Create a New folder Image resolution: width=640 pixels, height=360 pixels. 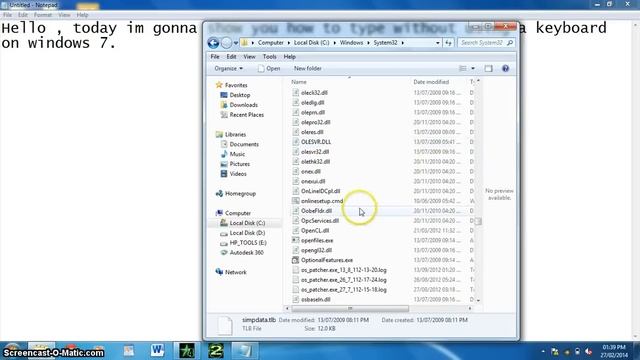pyautogui.click(x=308, y=69)
